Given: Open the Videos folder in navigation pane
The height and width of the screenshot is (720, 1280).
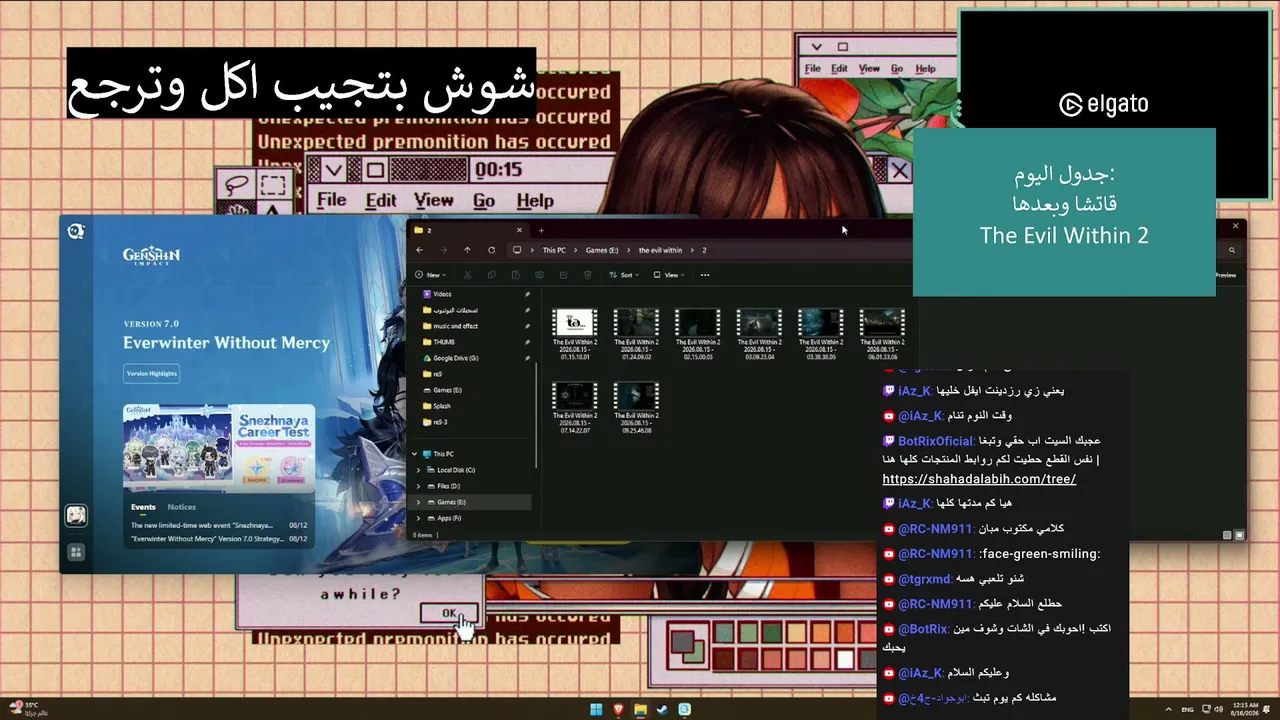Looking at the screenshot, I should click(442, 294).
